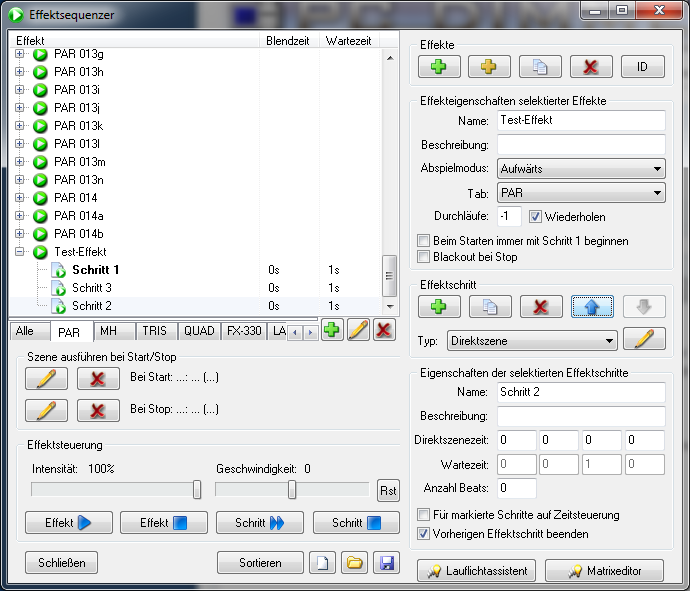Open the Lauflichtassistent
Viewport: 690px width, 591px height.
click(476, 571)
